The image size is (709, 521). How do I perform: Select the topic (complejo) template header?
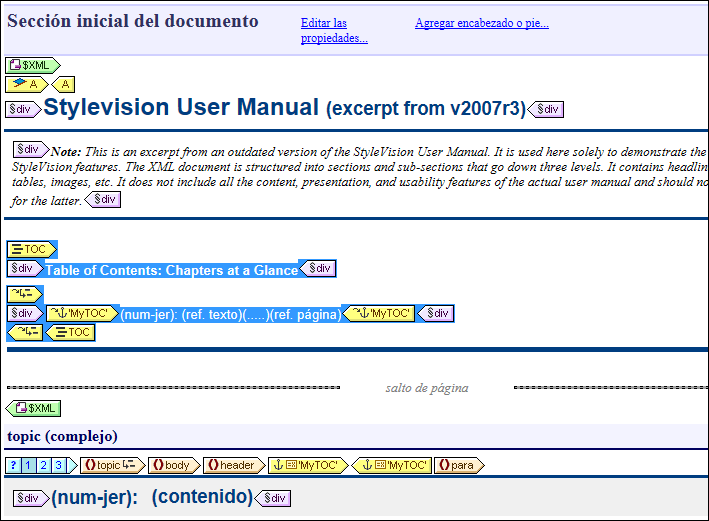point(62,436)
